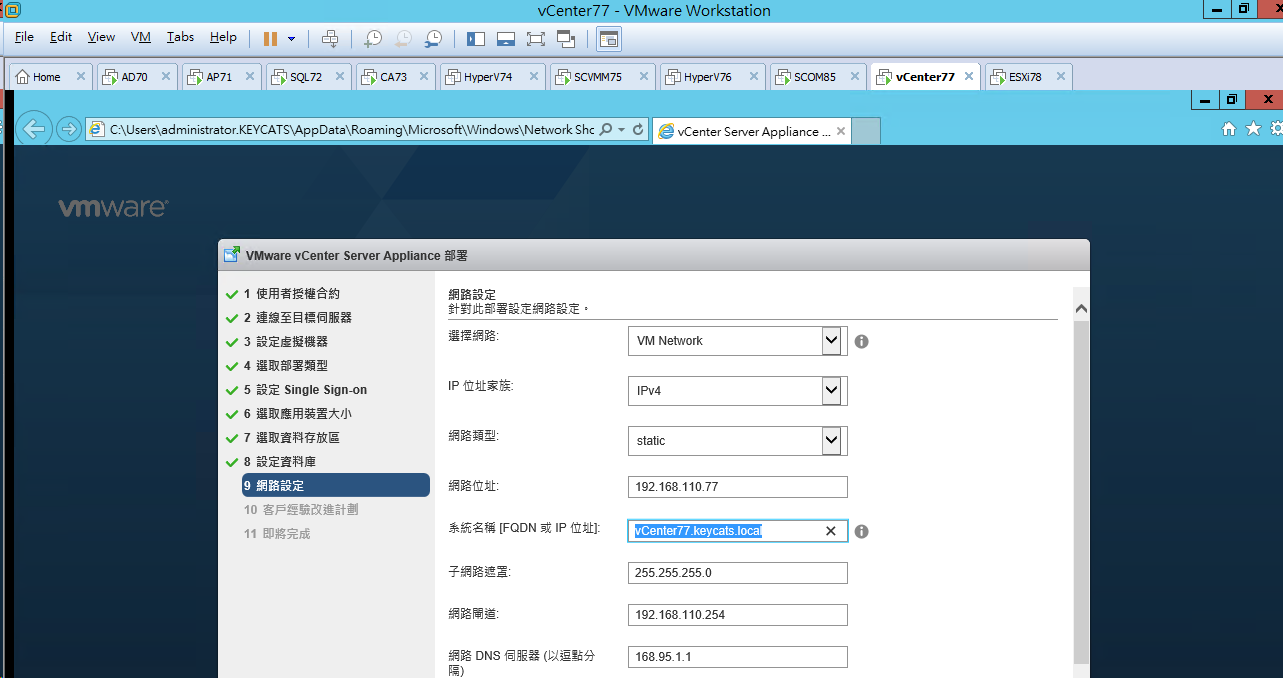
Task: Close the SQL72 tab
Action: [338, 77]
